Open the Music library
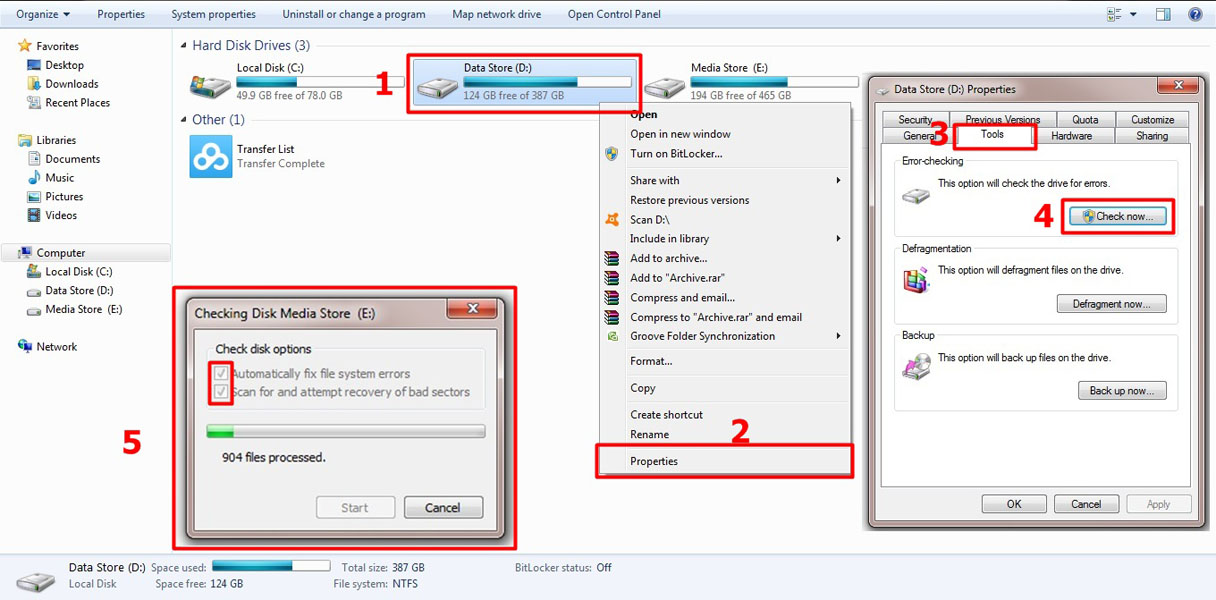 click(x=60, y=178)
